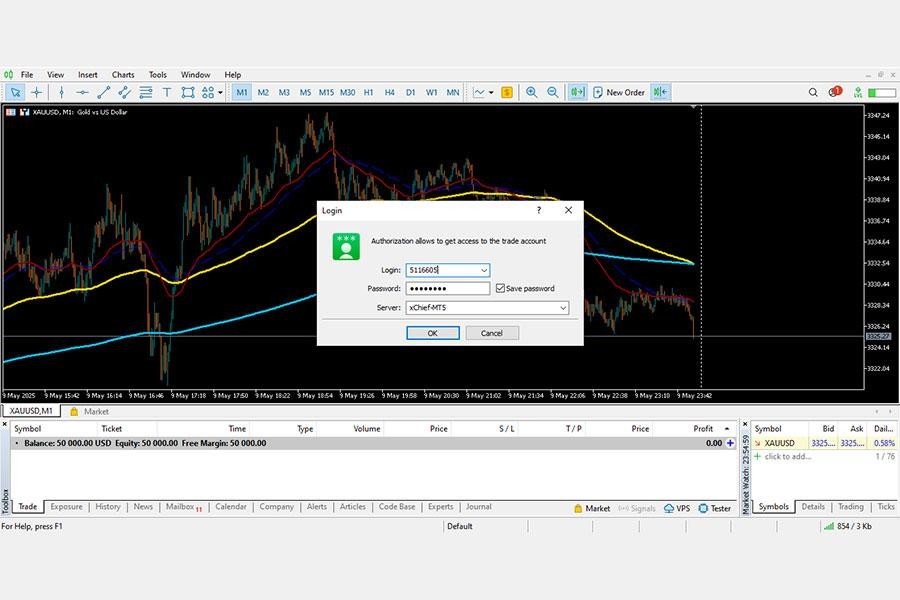Toggle the Save password checkbox
Image resolution: width=900 pixels, height=600 pixels.
(x=500, y=288)
